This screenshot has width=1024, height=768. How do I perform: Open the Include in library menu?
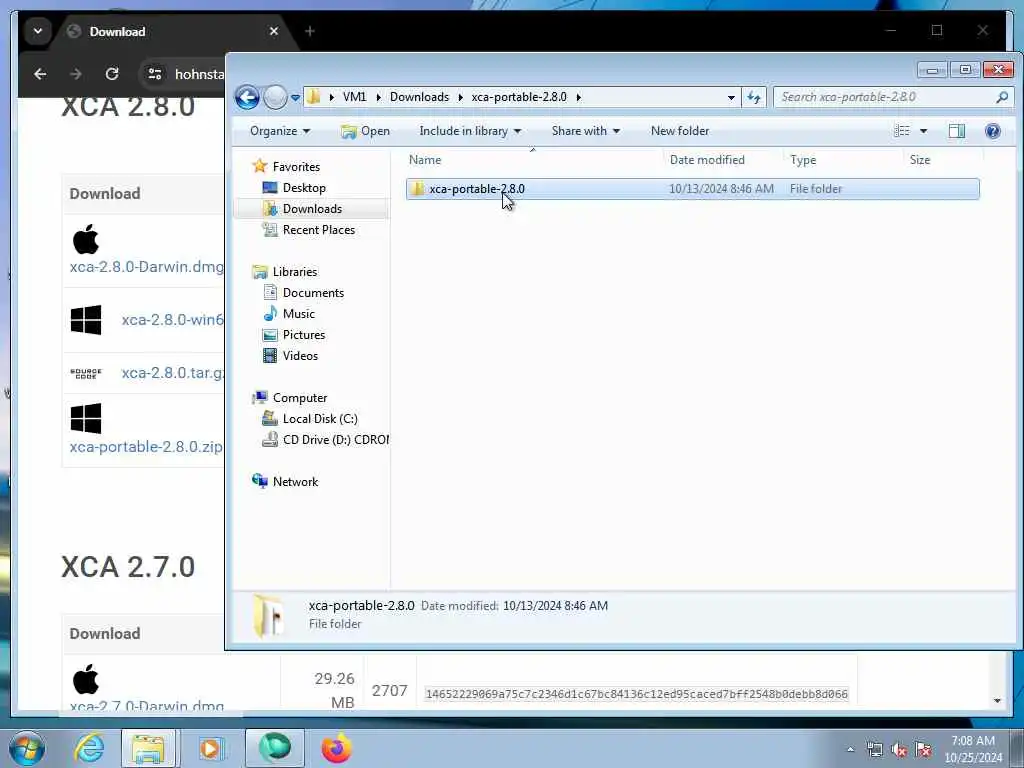tap(470, 131)
